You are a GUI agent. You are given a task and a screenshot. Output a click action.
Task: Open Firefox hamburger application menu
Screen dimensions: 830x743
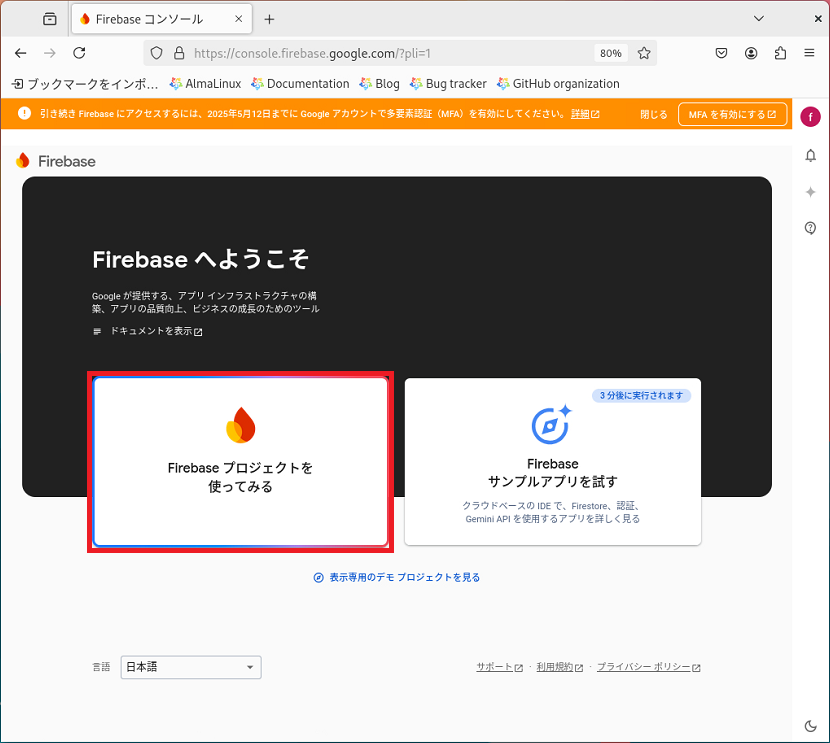tap(809, 53)
